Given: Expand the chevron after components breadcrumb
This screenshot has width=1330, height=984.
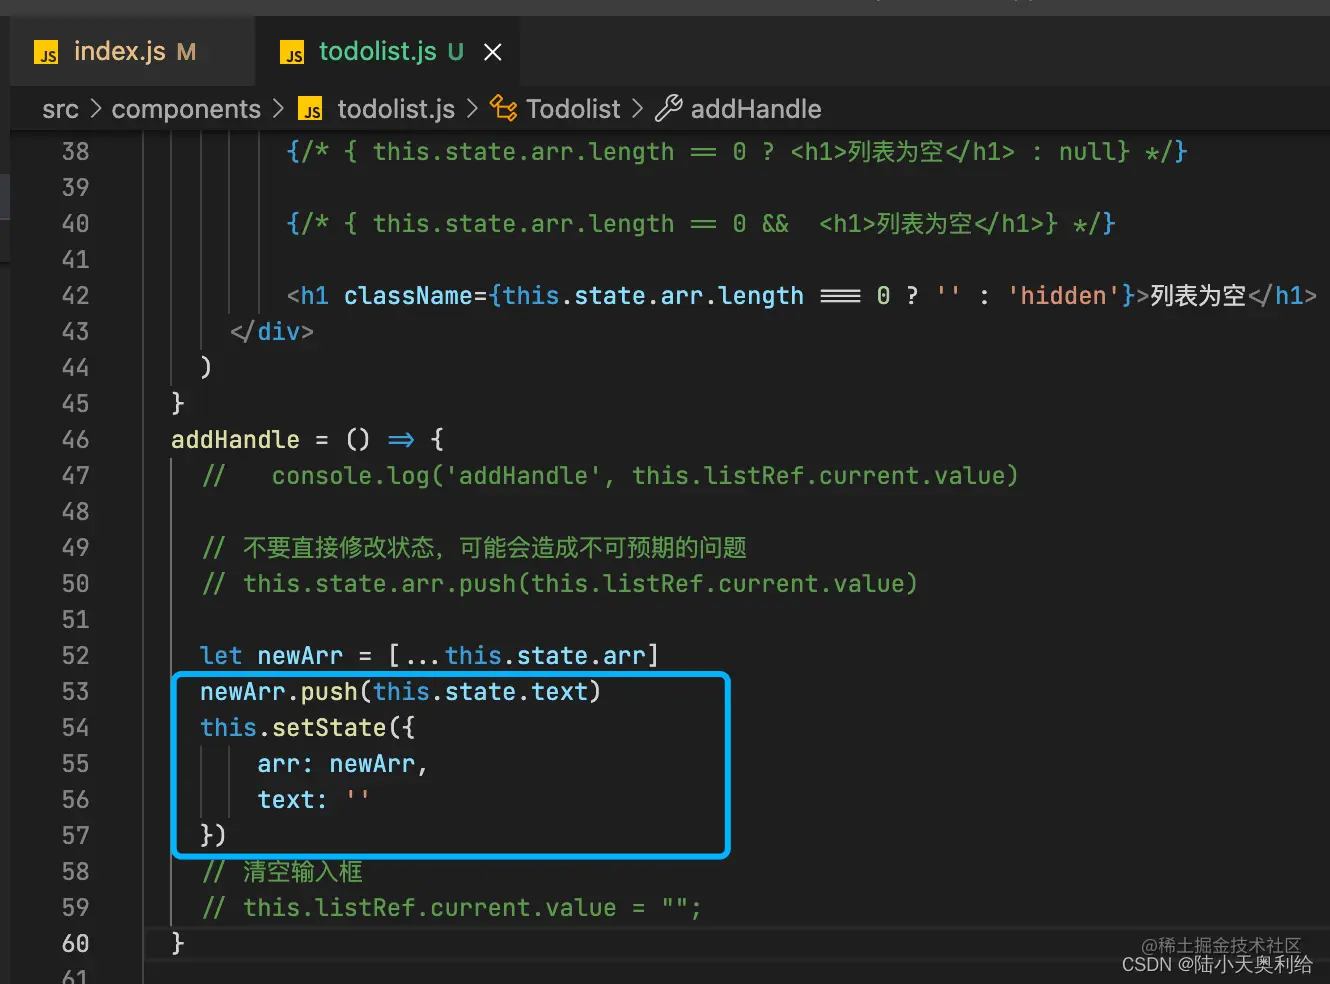Looking at the screenshot, I should pyautogui.click(x=278, y=108).
